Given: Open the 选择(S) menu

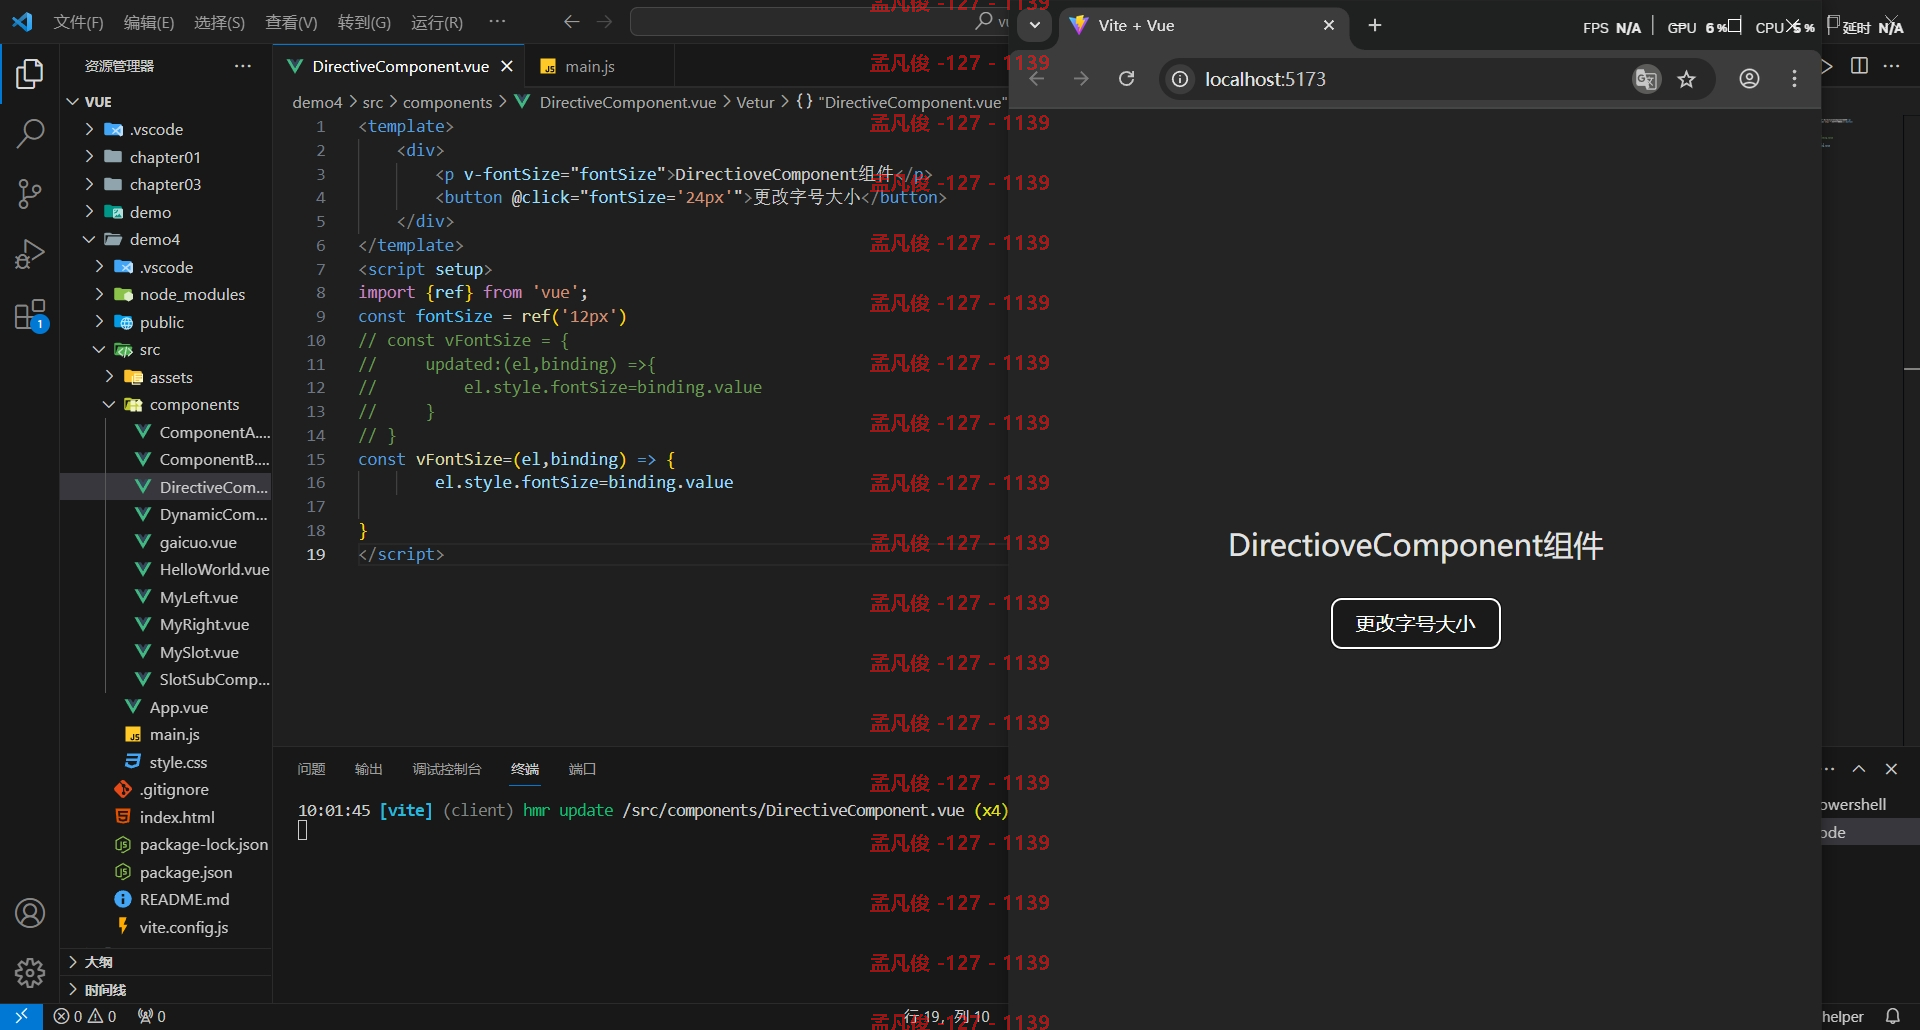Looking at the screenshot, I should 219,22.
